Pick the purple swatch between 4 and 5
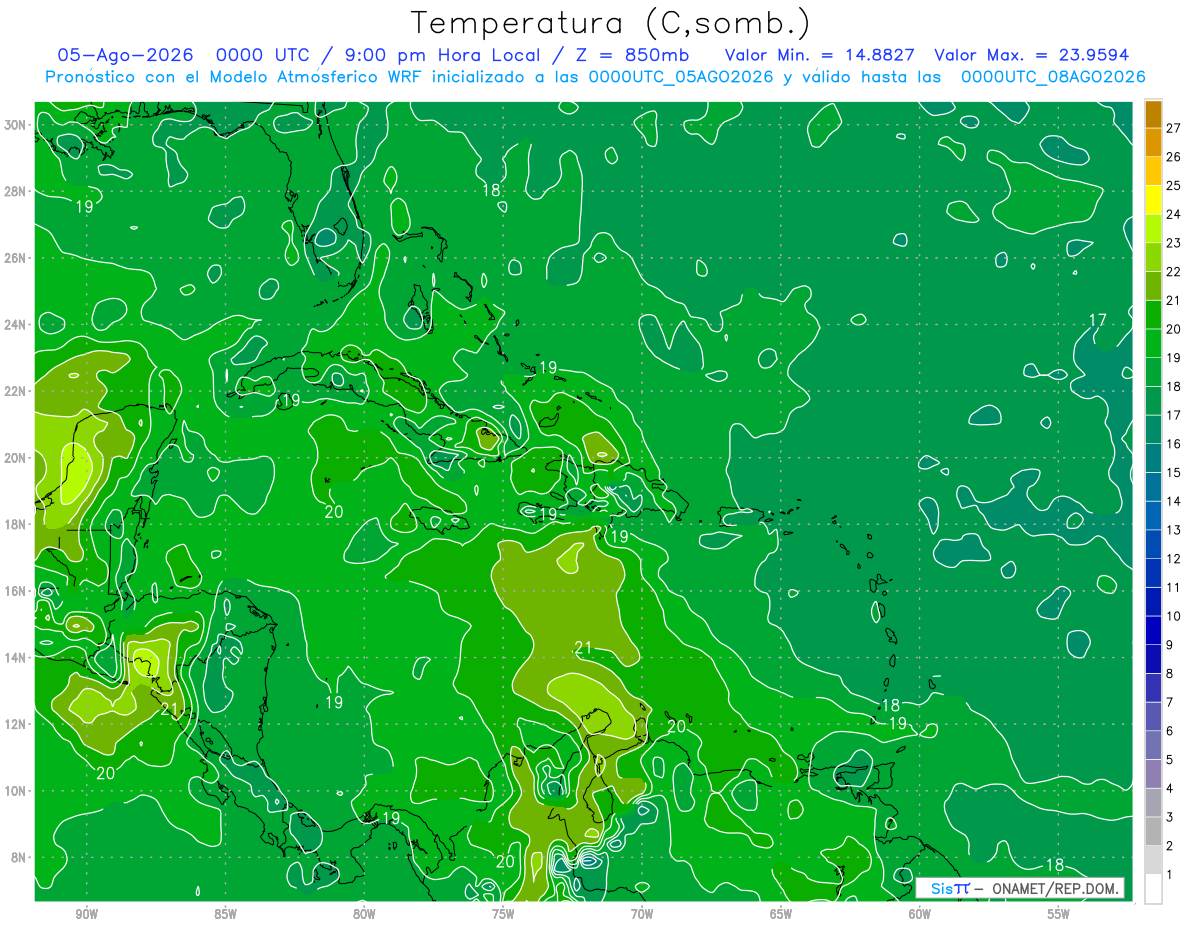Viewport: 1200px width, 927px height. pyautogui.click(x=1153, y=774)
